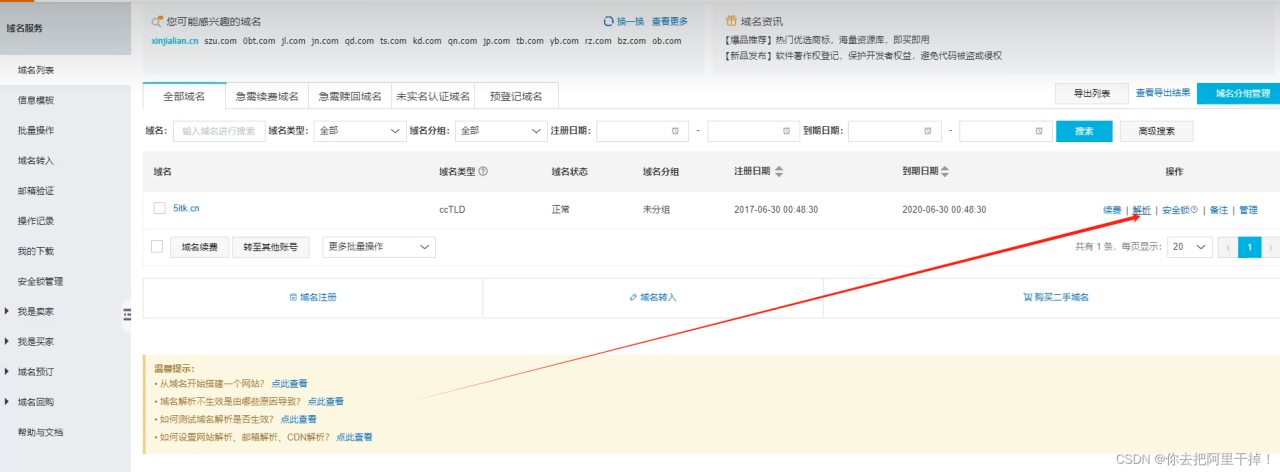
Task: Click help icon next to 安全锁
Action: [x=1194, y=210]
